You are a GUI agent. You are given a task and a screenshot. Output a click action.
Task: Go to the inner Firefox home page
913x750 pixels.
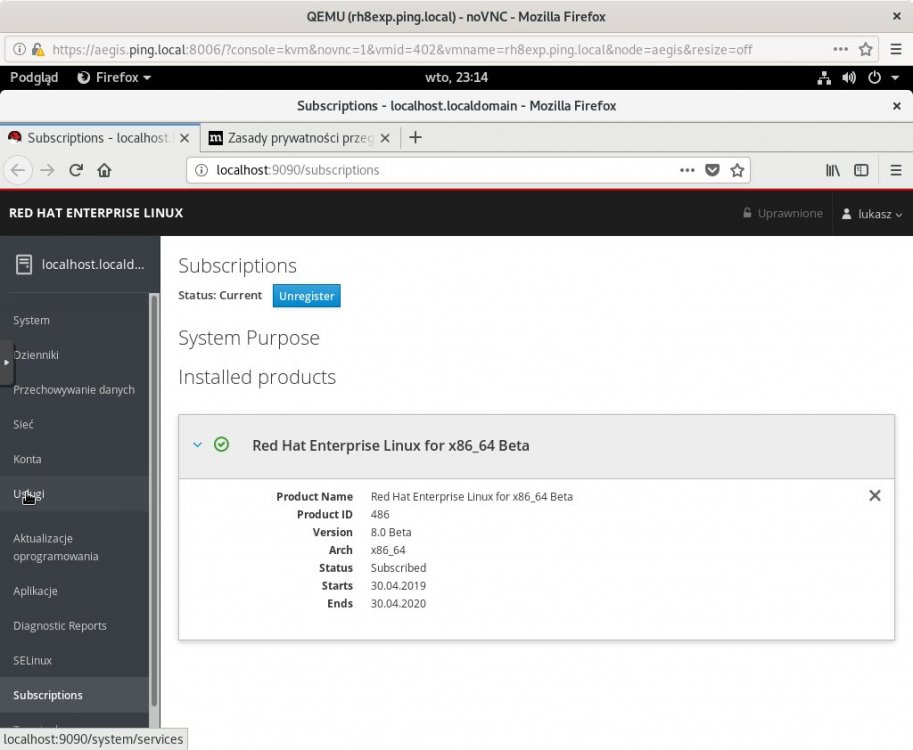pos(104,171)
